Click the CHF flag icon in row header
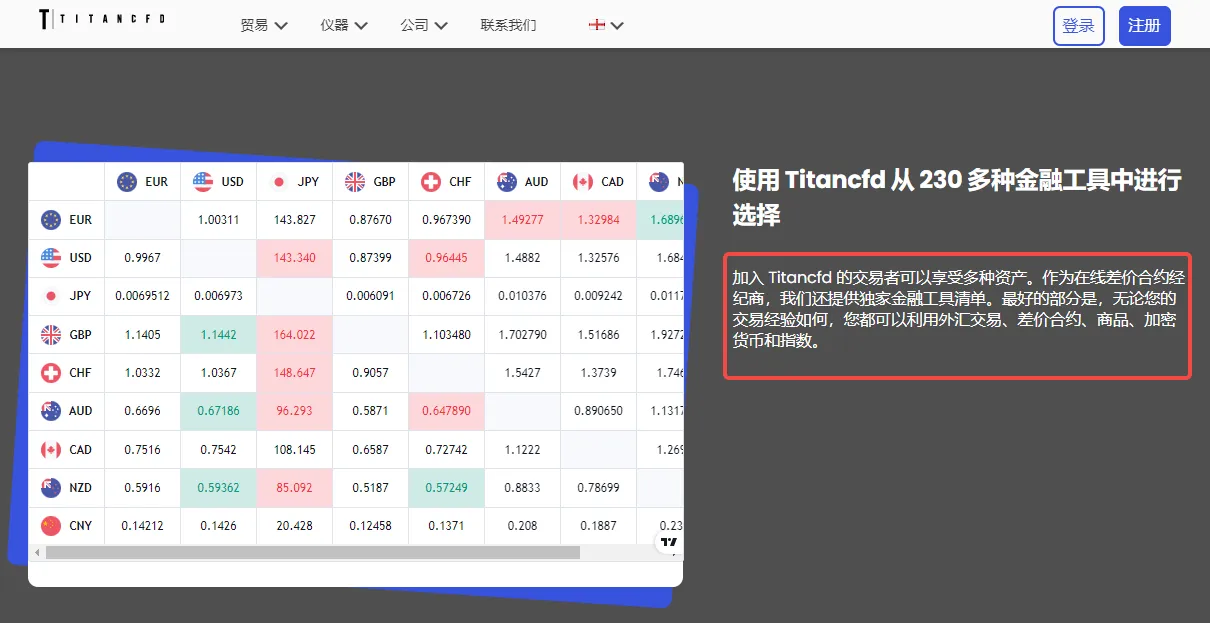This screenshot has width=1210, height=623. coord(51,373)
